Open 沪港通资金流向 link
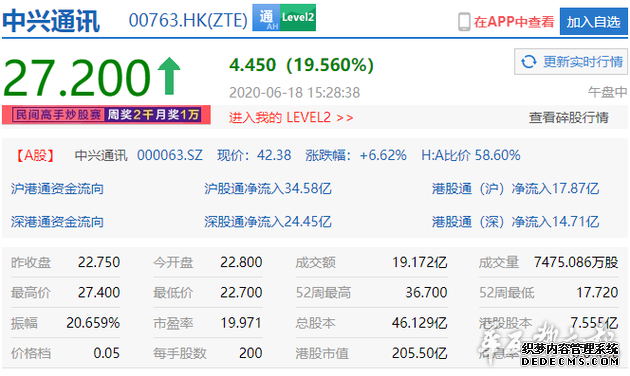The height and width of the screenshot is (376, 630). tap(57, 189)
